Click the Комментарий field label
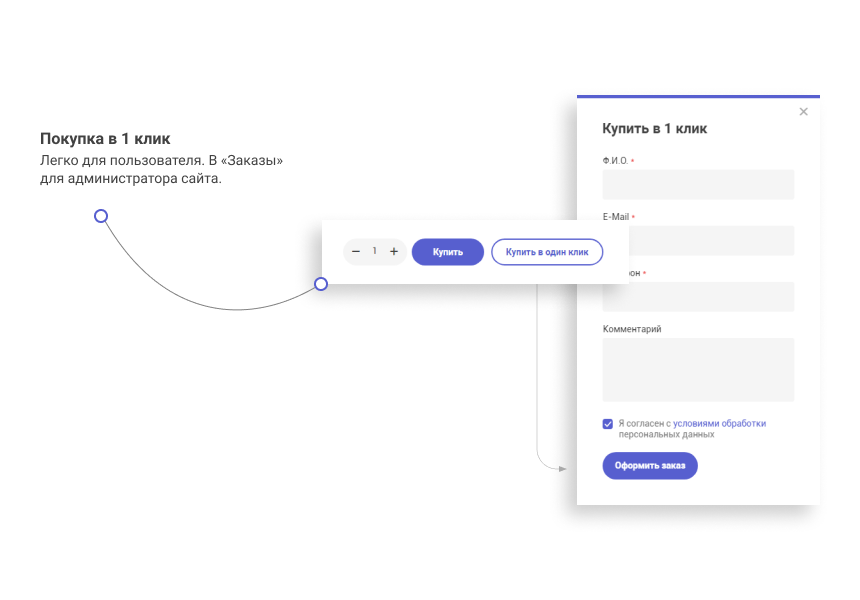This screenshot has height=600, width=860. coord(632,329)
